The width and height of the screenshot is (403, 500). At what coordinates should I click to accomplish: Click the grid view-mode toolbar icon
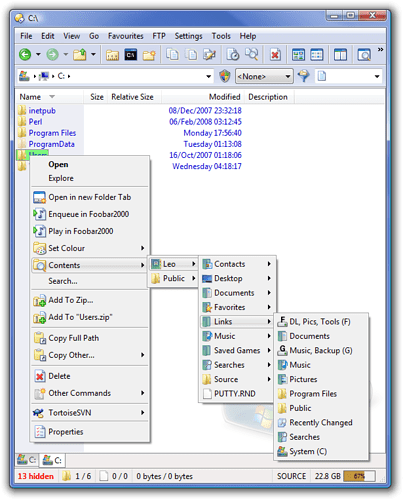click(x=298, y=54)
